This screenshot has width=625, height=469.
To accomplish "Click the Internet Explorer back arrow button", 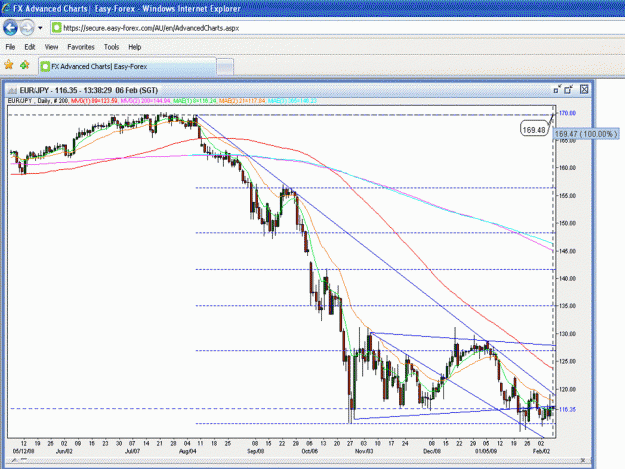I will [x=10, y=28].
